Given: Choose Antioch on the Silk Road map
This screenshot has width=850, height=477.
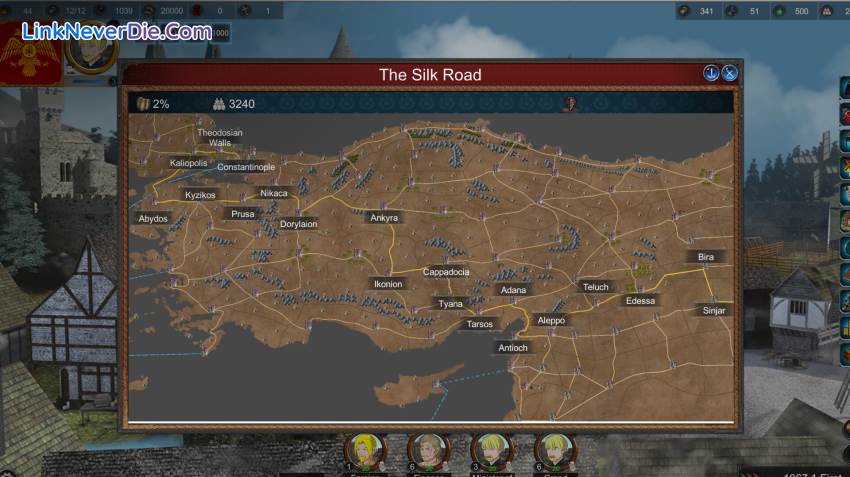Looking at the screenshot, I should (x=512, y=348).
